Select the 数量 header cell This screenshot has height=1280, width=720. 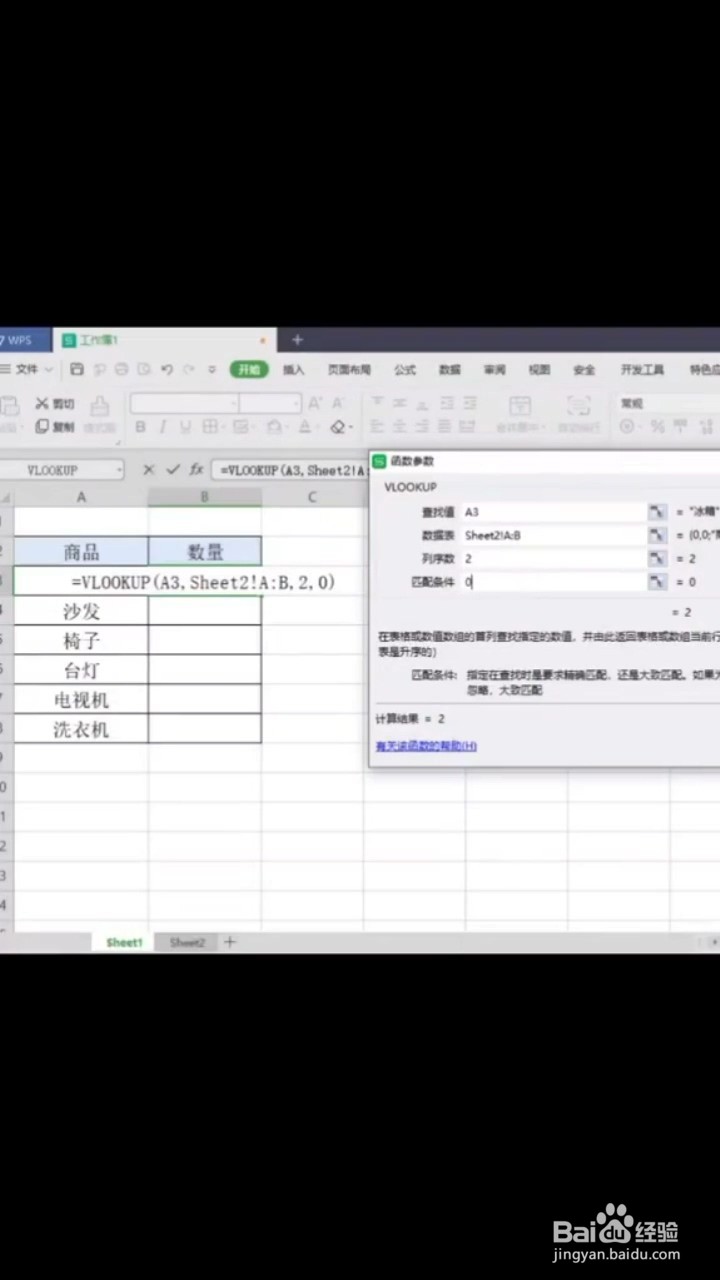pos(205,551)
